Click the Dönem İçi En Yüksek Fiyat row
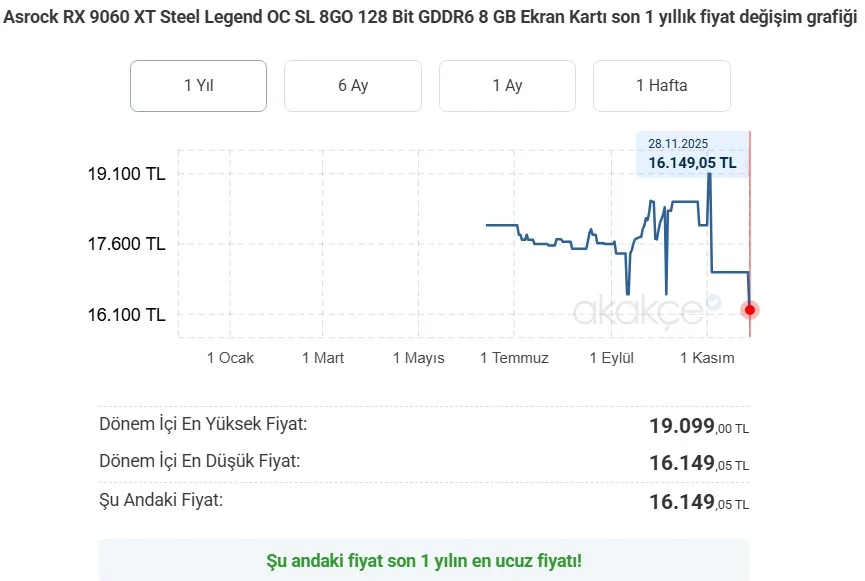The height and width of the screenshot is (581, 865). (423, 426)
